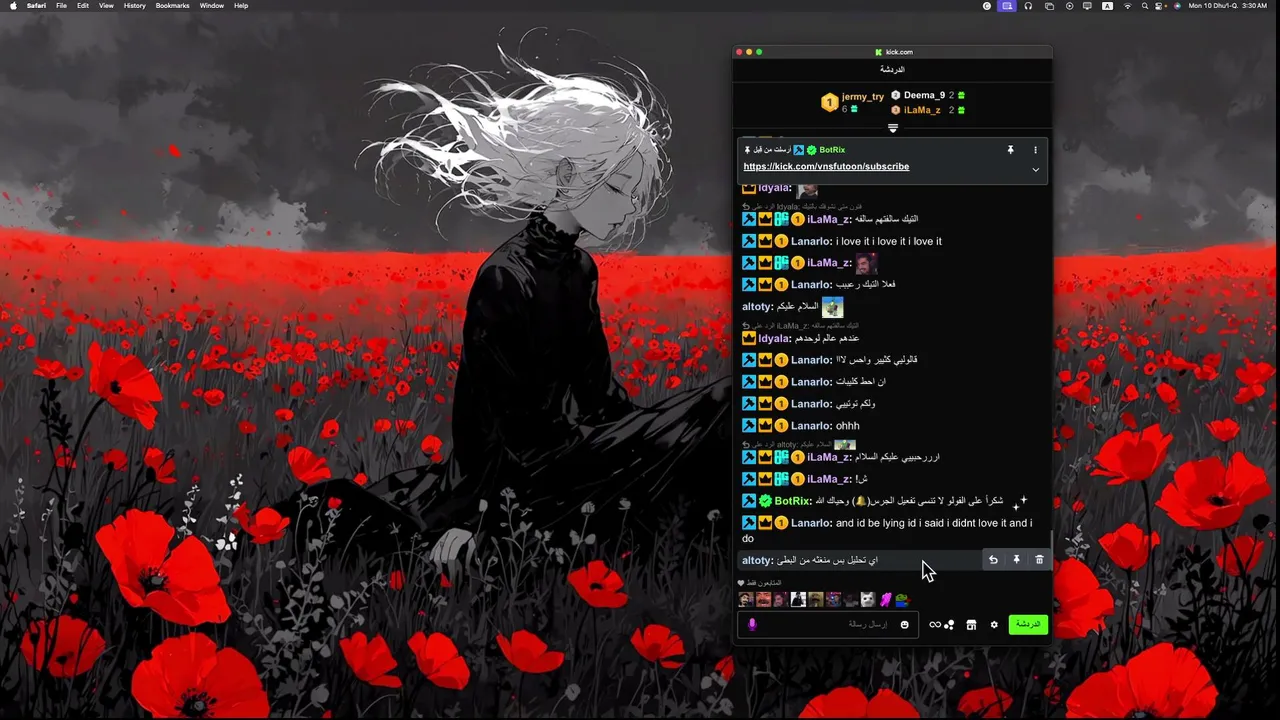1280x720 pixels.
Task: Click Deema_9 in the gift leaderboard
Action: click(924, 95)
